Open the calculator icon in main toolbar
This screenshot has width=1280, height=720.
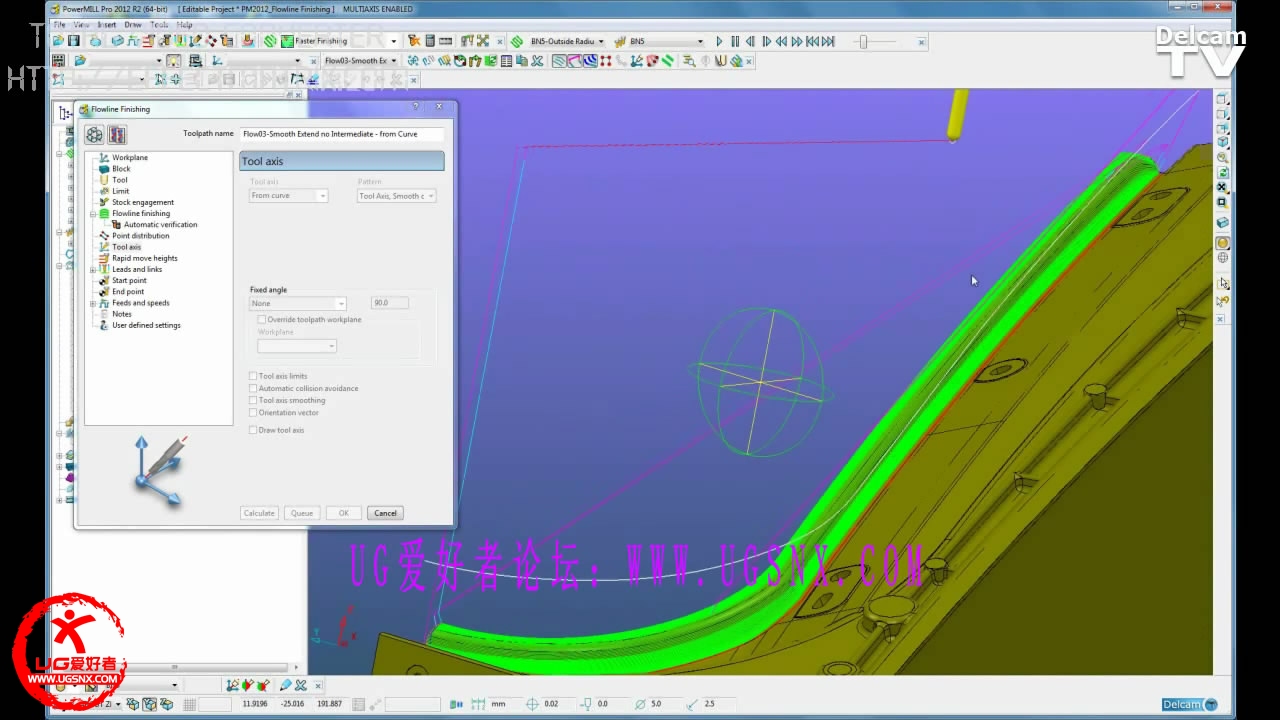tap(430, 41)
